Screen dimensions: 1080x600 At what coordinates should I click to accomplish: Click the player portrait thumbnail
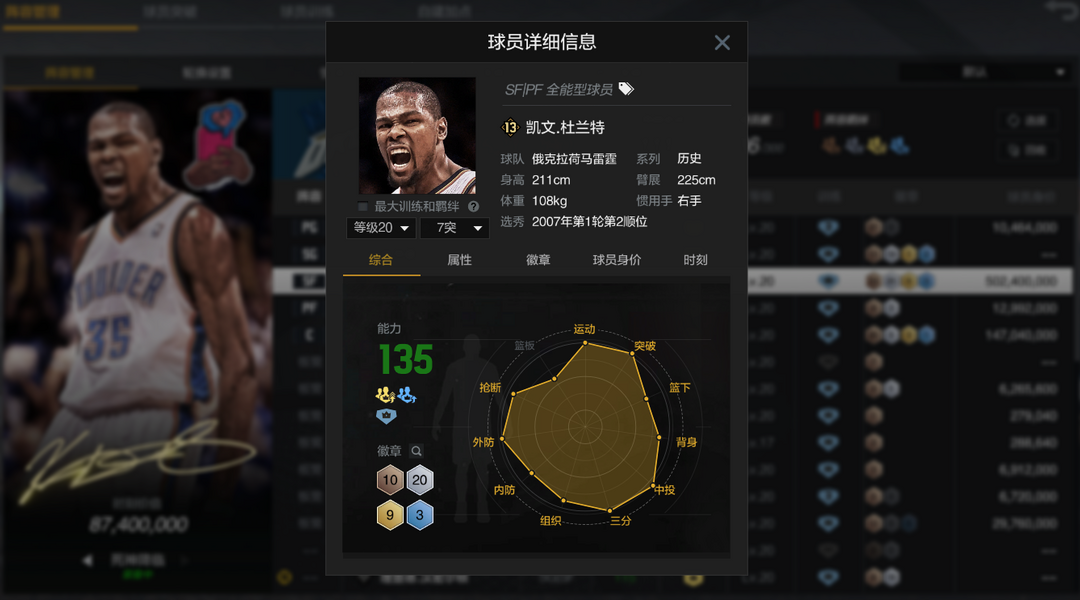click(417, 136)
